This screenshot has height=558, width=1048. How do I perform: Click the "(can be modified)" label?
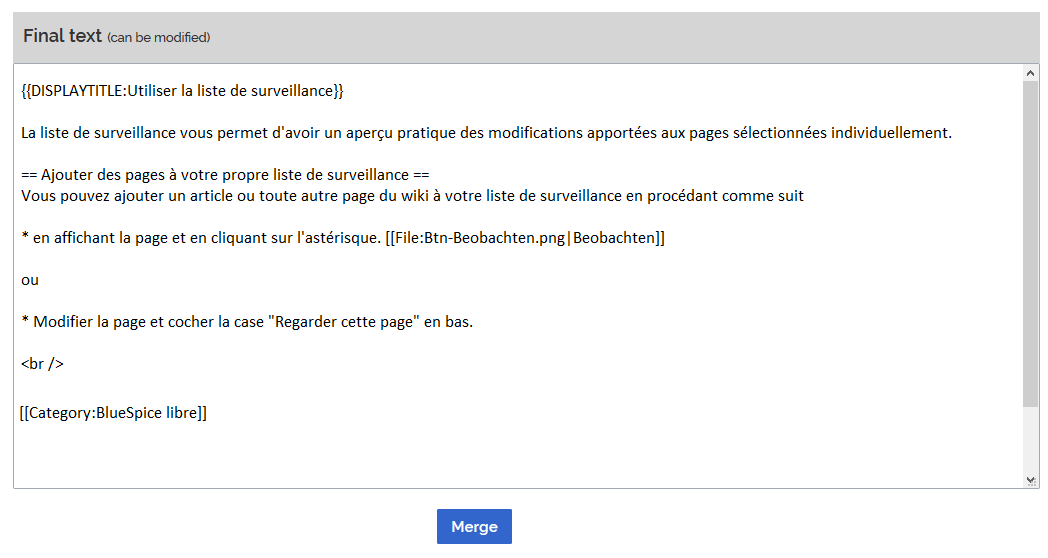pos(158,38)
